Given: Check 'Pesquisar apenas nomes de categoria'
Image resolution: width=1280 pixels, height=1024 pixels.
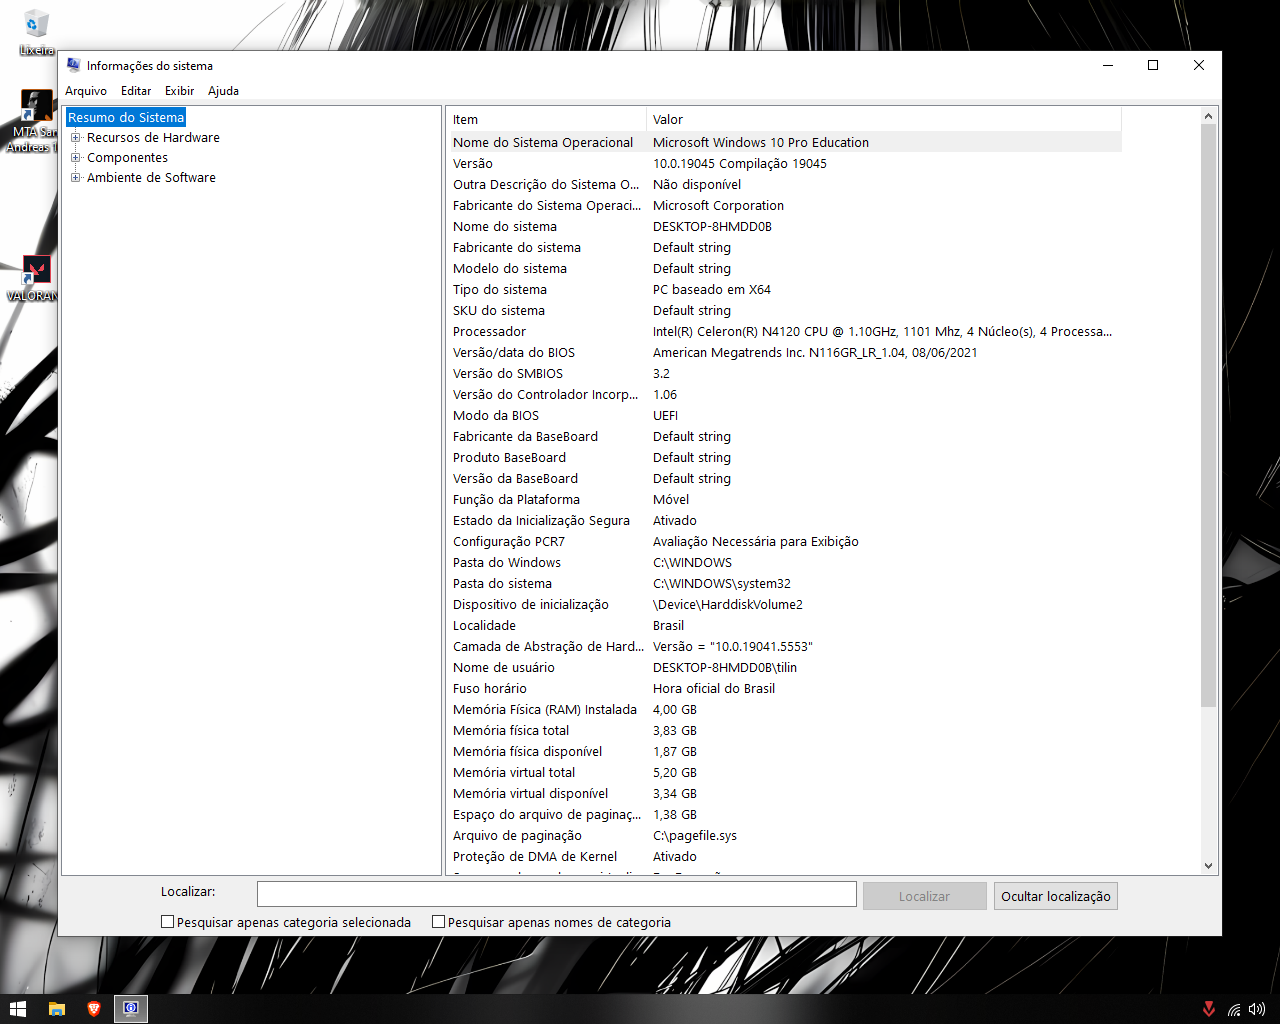Looking at the screenshot, I should tap(438, 922).
